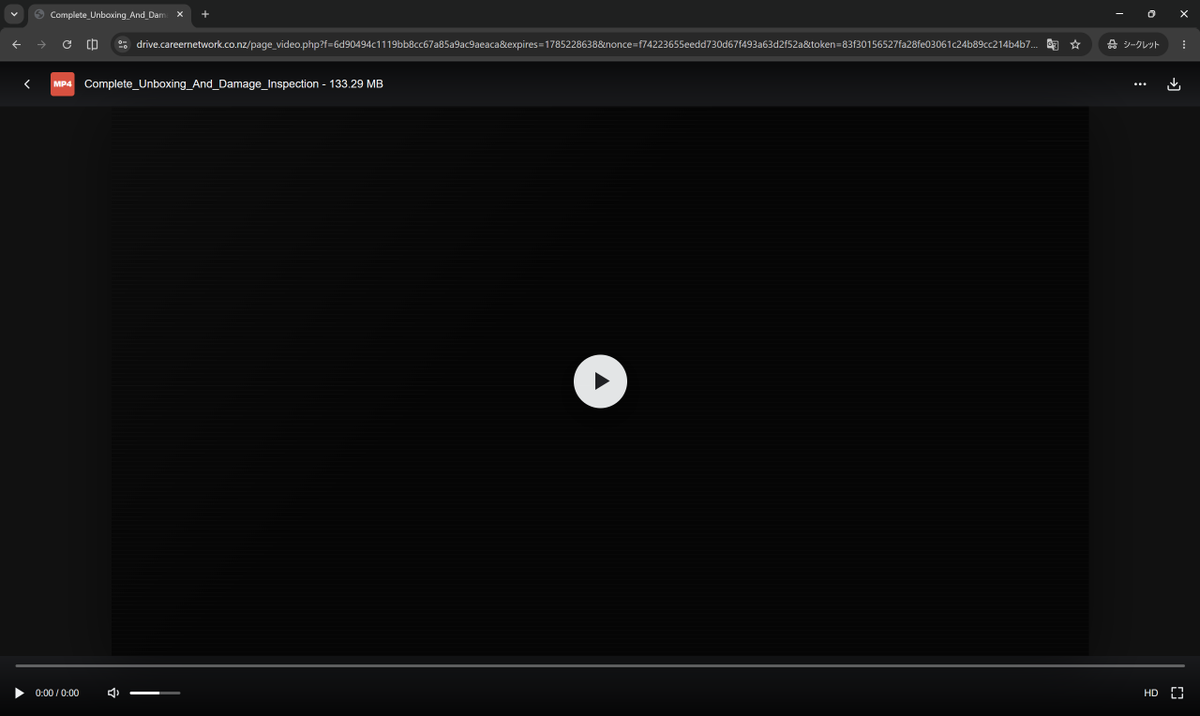This screenshot has height=716, width=1200.
Task: Mute the video with speaker icon
Action: (x=113, y=693)
